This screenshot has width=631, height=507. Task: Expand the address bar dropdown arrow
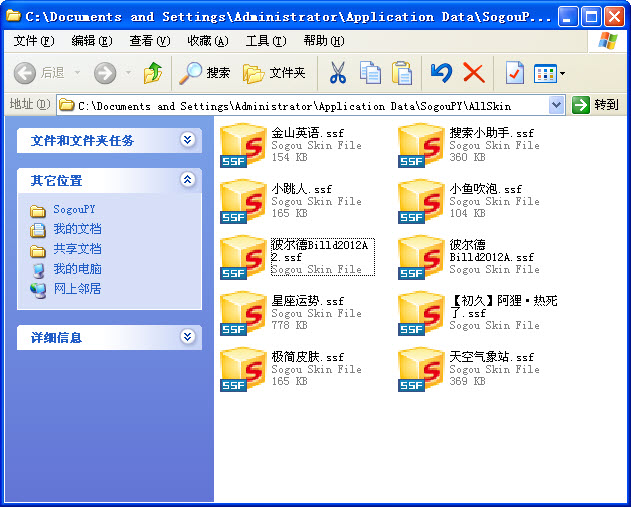point(557,105)
